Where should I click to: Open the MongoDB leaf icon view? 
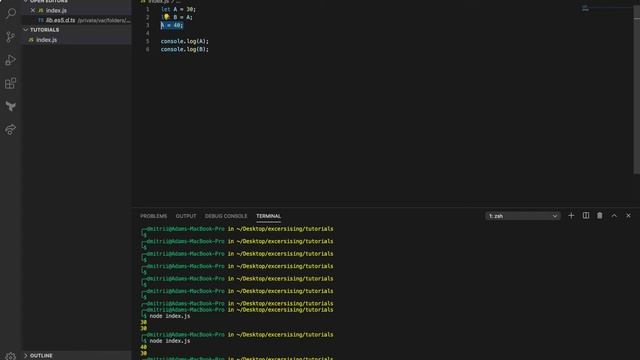(11, 107)
